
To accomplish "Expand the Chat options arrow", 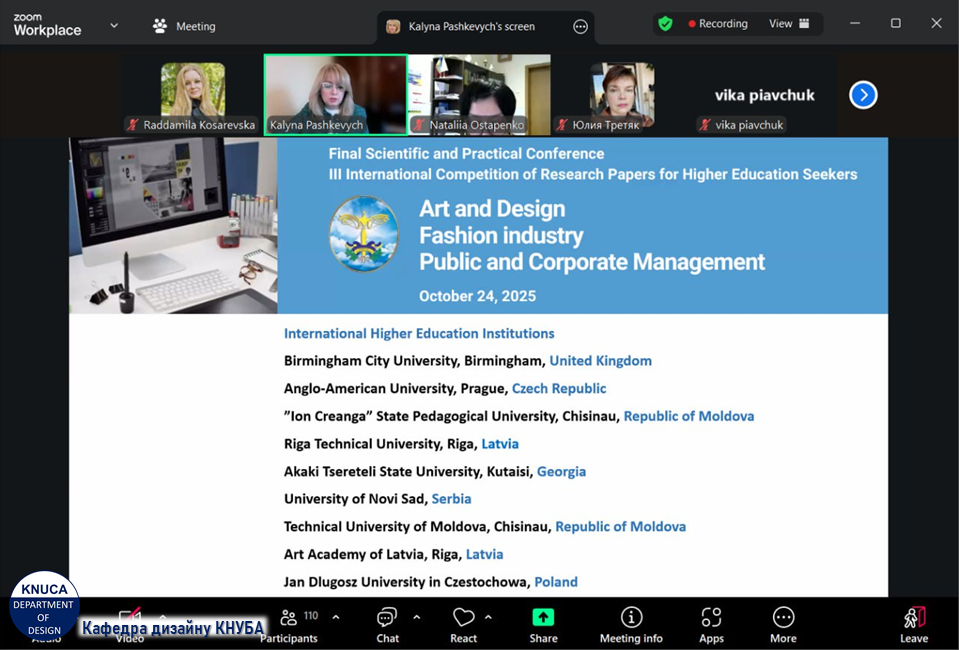I will pos(417,617).
